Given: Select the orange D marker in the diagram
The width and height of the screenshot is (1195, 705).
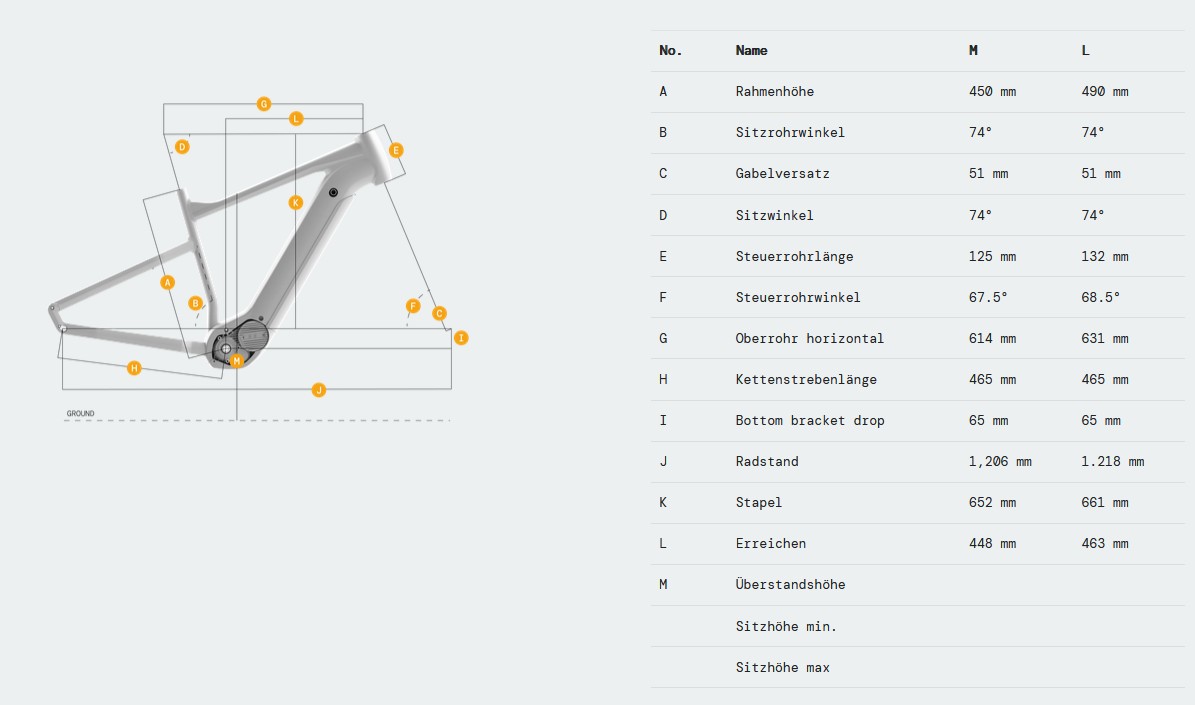Looking at the screenshot, I should click(182, 147).
